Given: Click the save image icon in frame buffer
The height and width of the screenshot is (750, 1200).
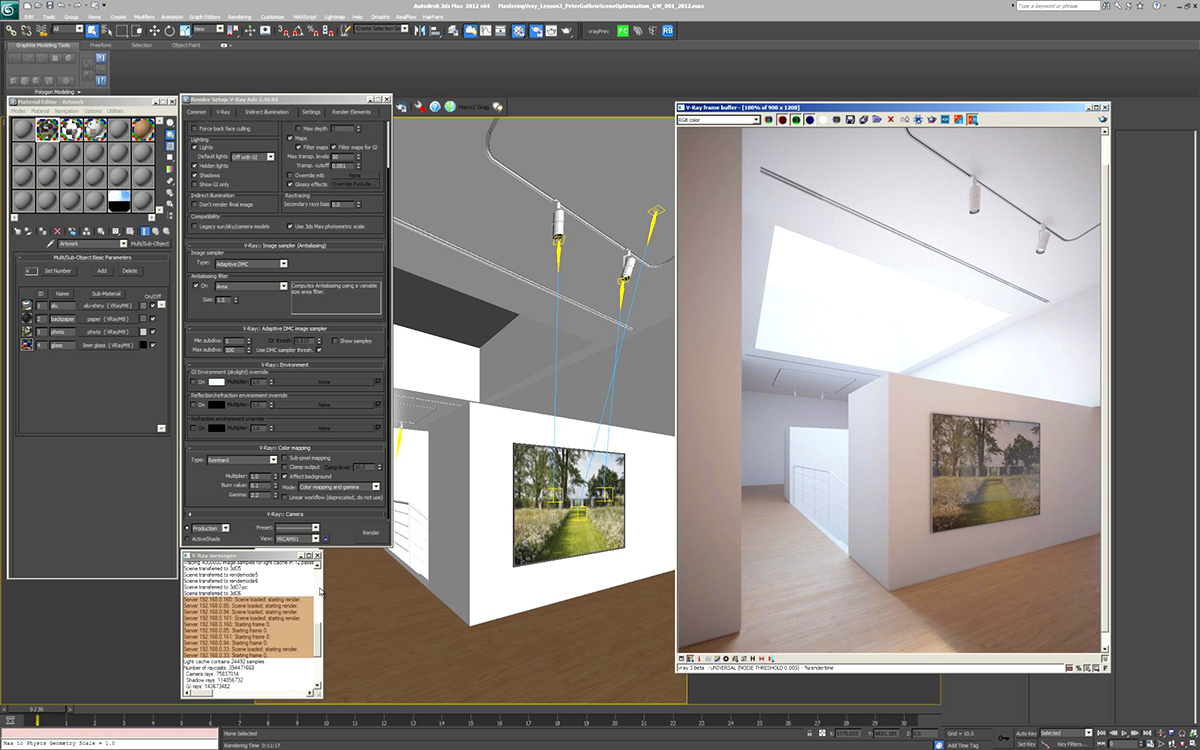Looking at the screenshot, I should pyautogui.click(x=849, y=120).
